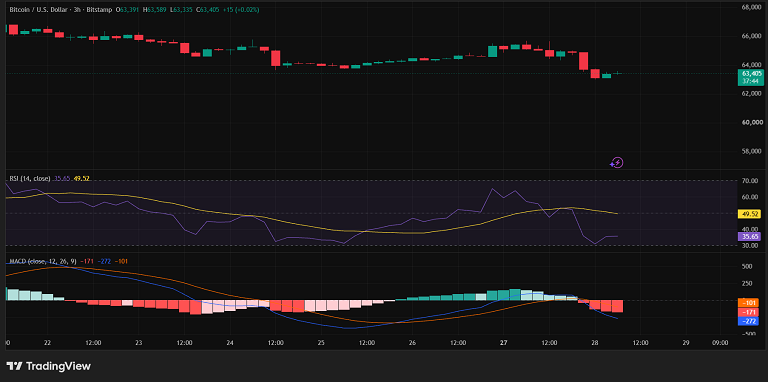Click the 70.00 RSI axis level
The image size is (768, 382).
[750, 181]
